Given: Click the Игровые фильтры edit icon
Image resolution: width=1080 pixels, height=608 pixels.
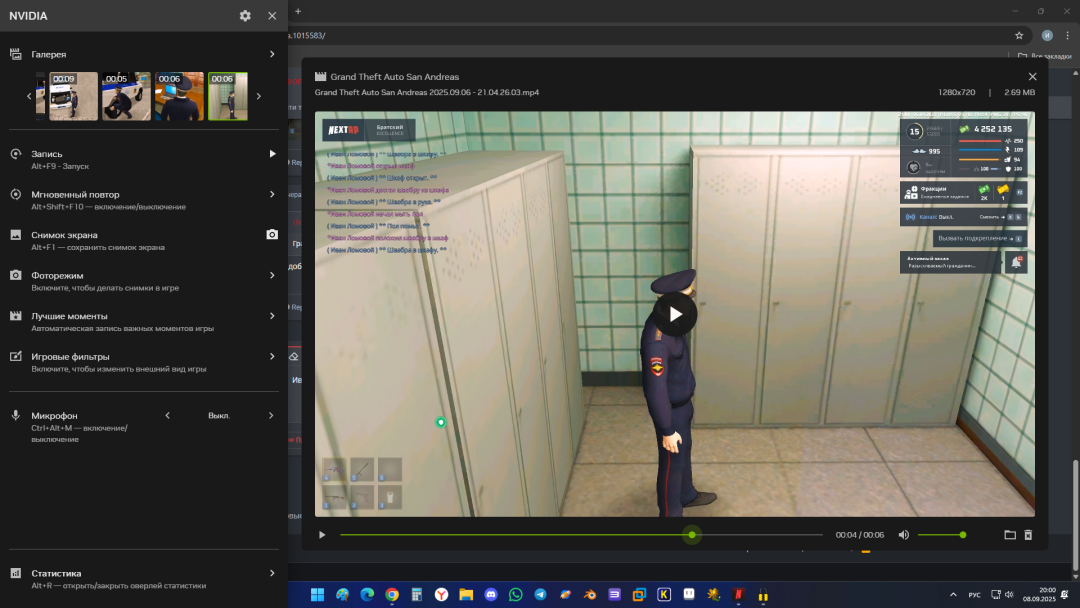Looking at the screenshot, I should pos(16,357).
